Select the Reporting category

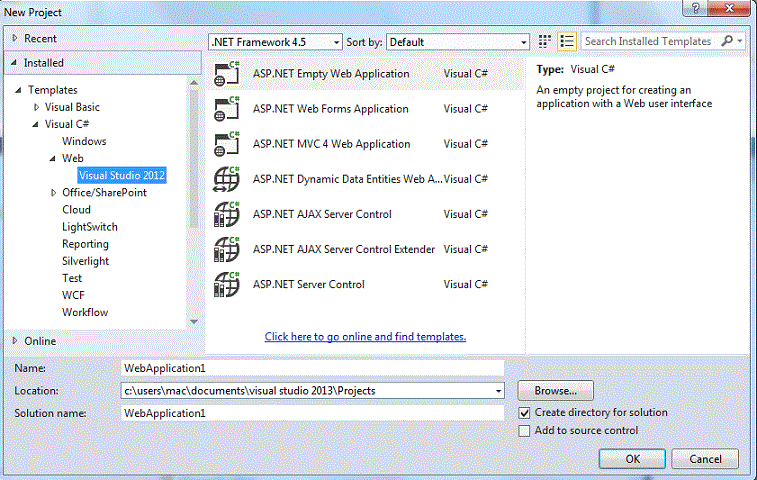coord(85,244)
